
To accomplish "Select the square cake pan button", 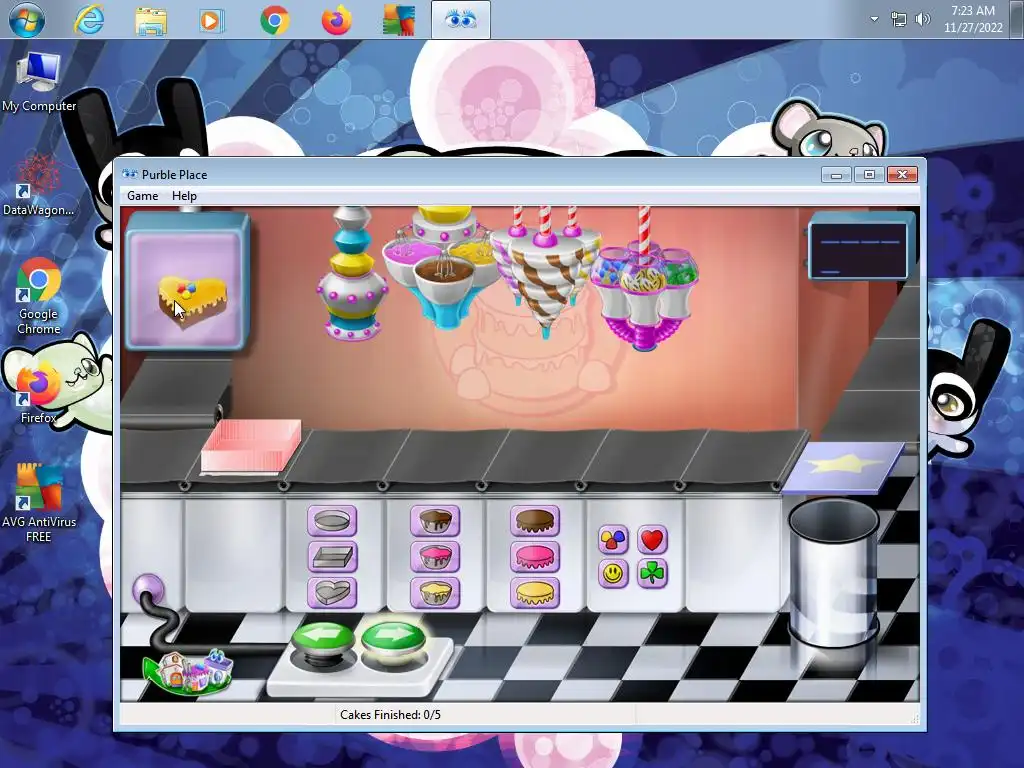I will [332, 557].
